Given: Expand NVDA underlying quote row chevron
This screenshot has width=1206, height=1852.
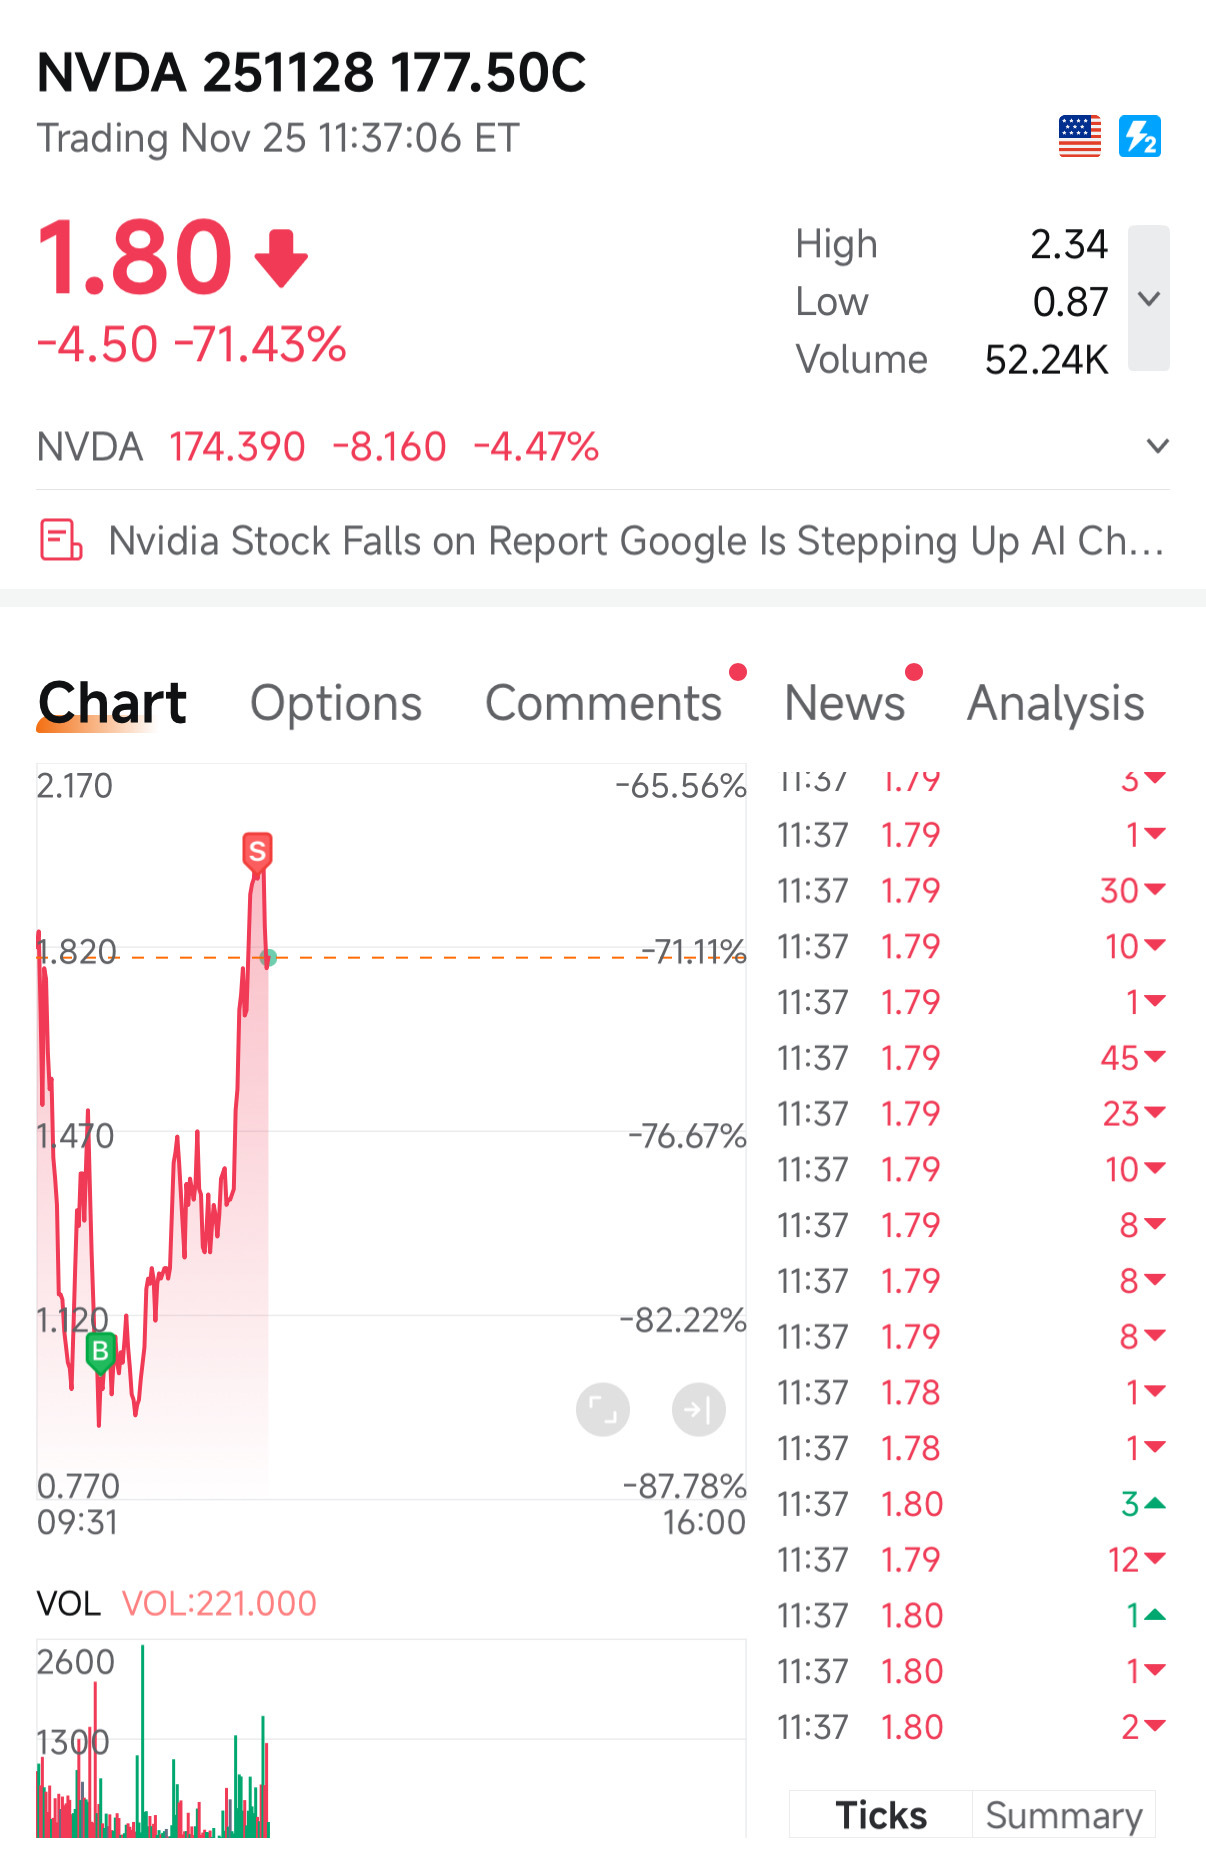Looking at the screenshot, I should [1157, 446].
